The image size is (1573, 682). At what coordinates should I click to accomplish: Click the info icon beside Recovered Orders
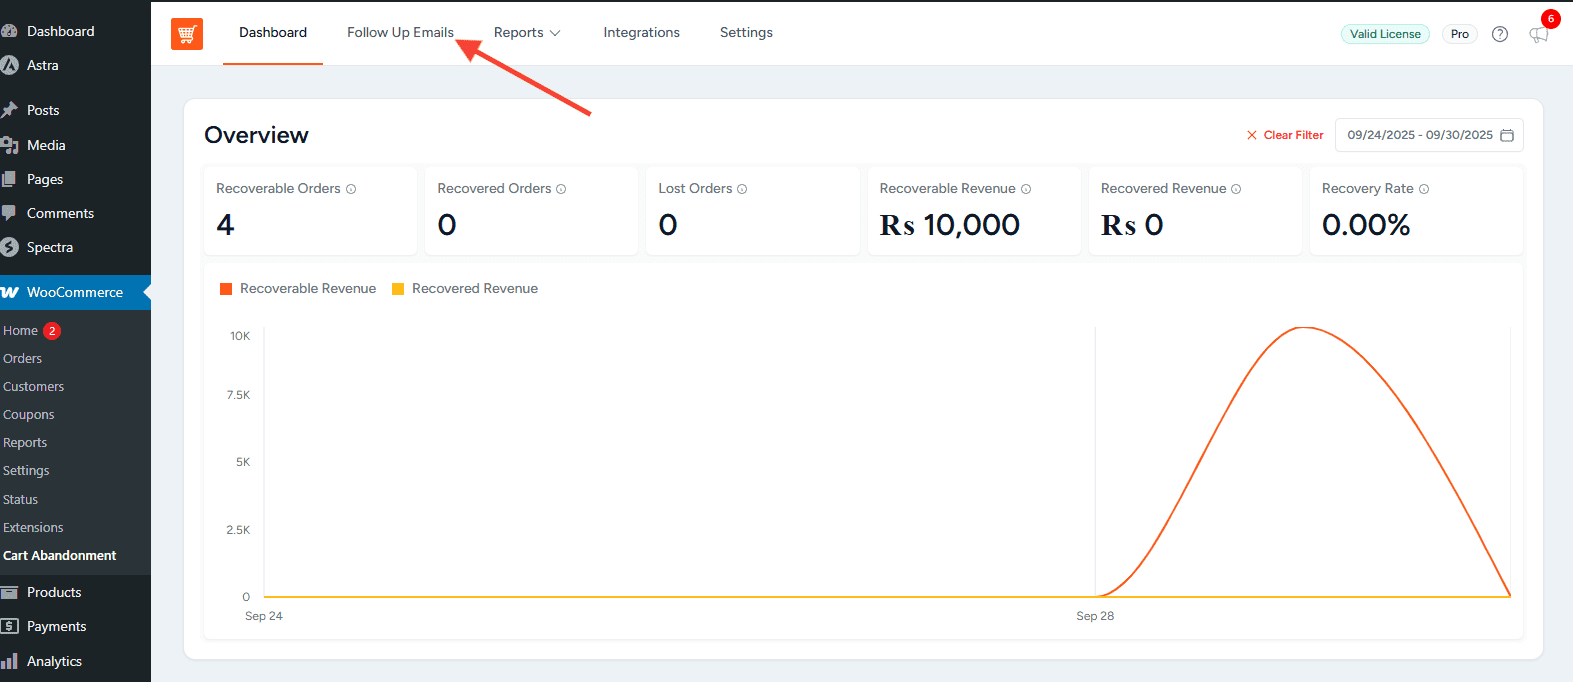561,189
